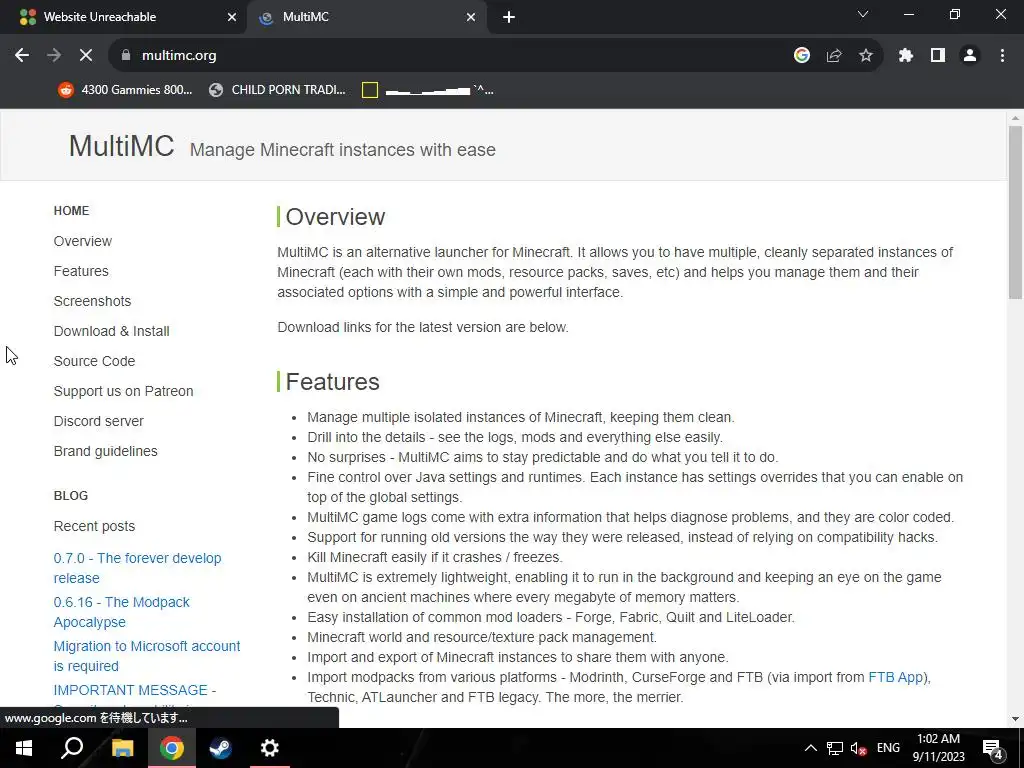The image size is (1024, 768).
Task: Click the BLOG sidebar heading
Action: click(71, 496)
